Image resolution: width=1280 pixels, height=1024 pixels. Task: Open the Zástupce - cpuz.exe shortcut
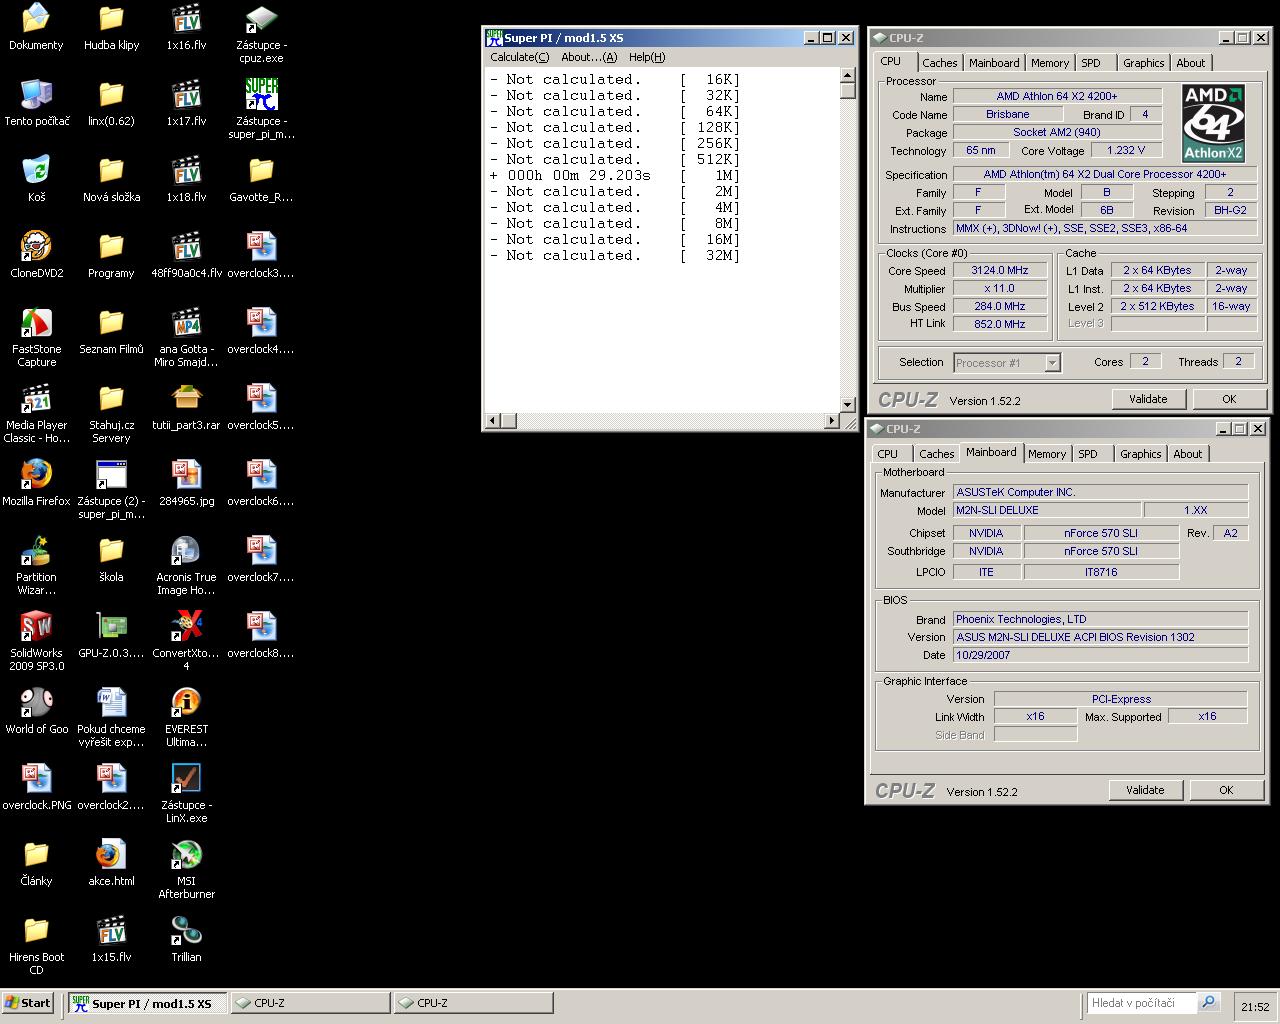(x=261, y=34)
